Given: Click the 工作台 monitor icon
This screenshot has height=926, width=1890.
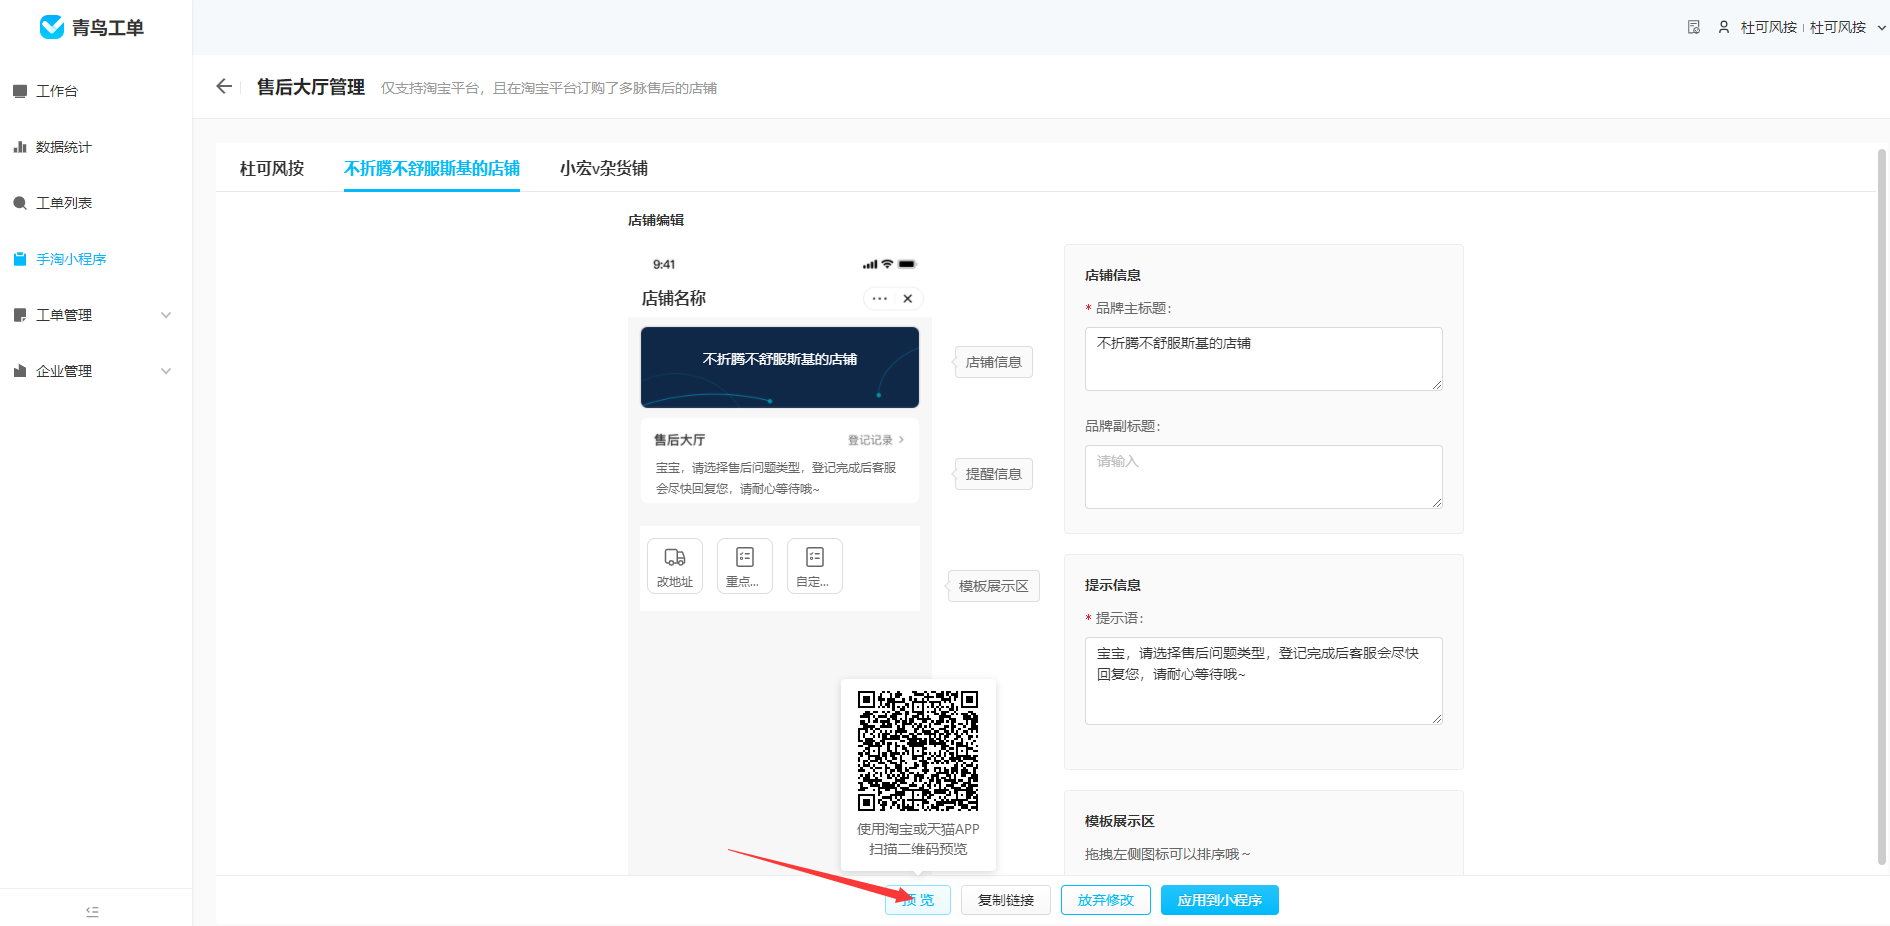Looking at the screenshot, I should pyautogui.click(x=20, y=91).
